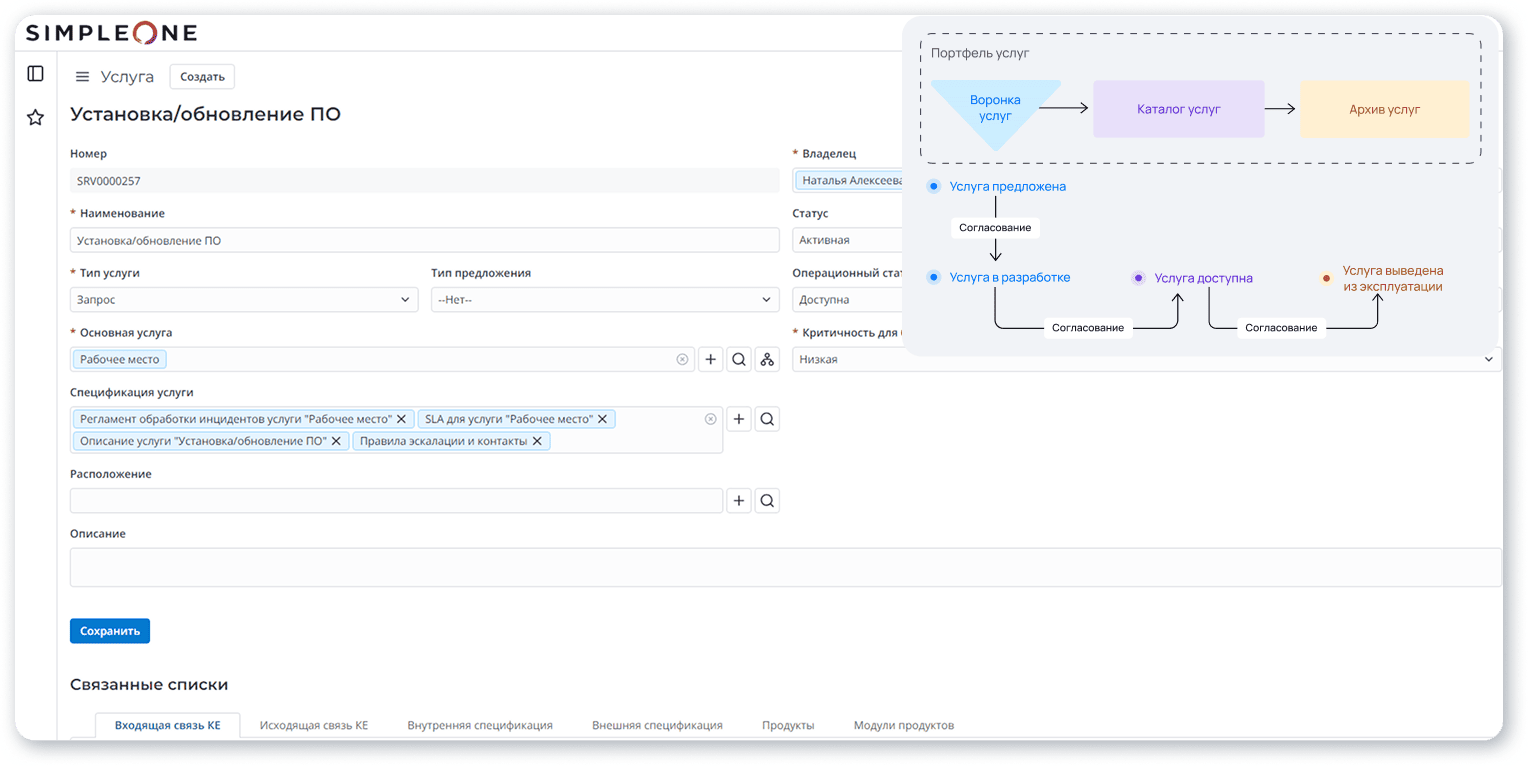The image size is (1528, 766).
Task: Add item to Спецификация услуги with plus
Action: (738, 420)
